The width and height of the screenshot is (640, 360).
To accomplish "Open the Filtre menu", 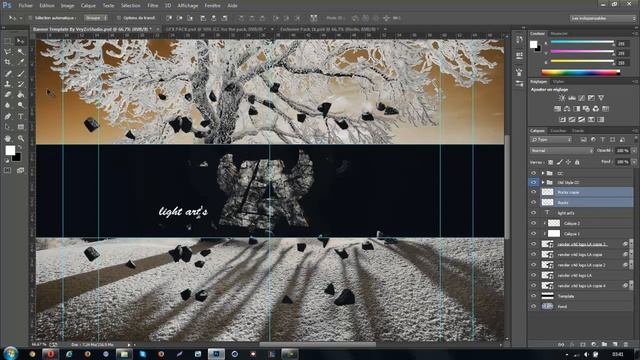I will point(153,5).
